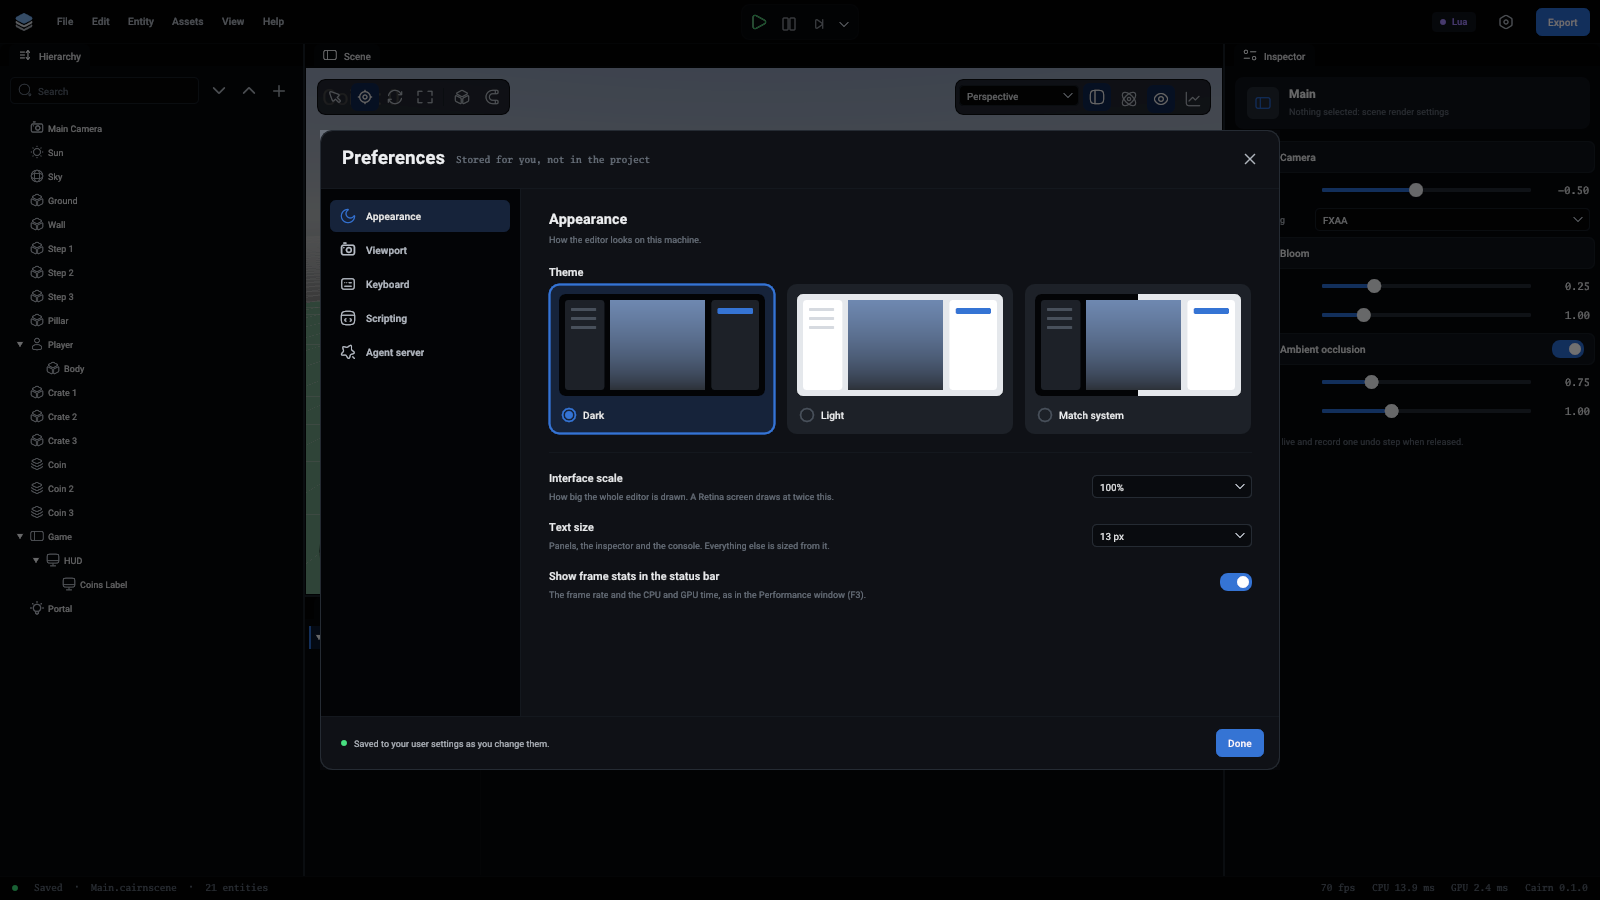Image resolution: width=1600 pixels, height=900 pixels.
Task: Toggle the Ambient occlusion switch in Inspector
Action: coord(1568,349)
